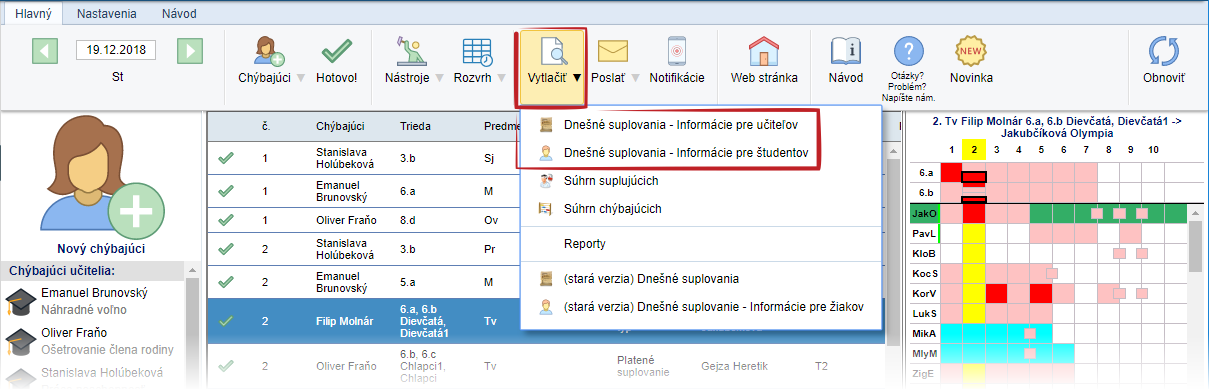Expand the Vytlačiť dropdown arrow
The width and height of the screenshot is (1209, 389).
(x=577, y=77)
